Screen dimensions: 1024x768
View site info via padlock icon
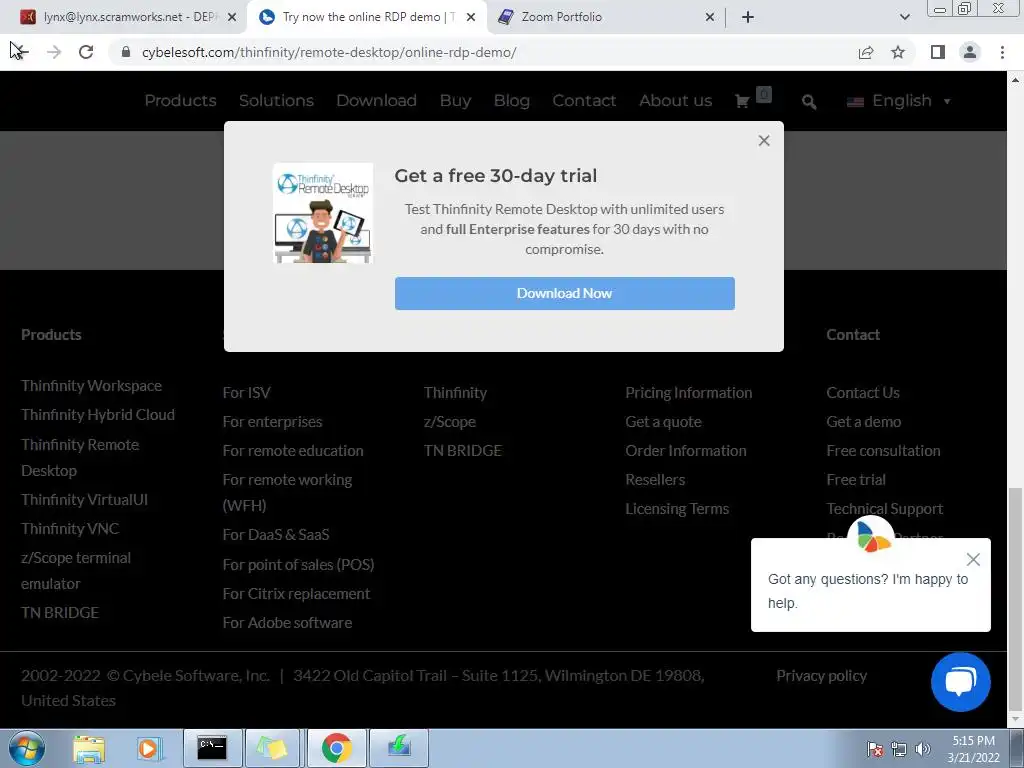126,52
